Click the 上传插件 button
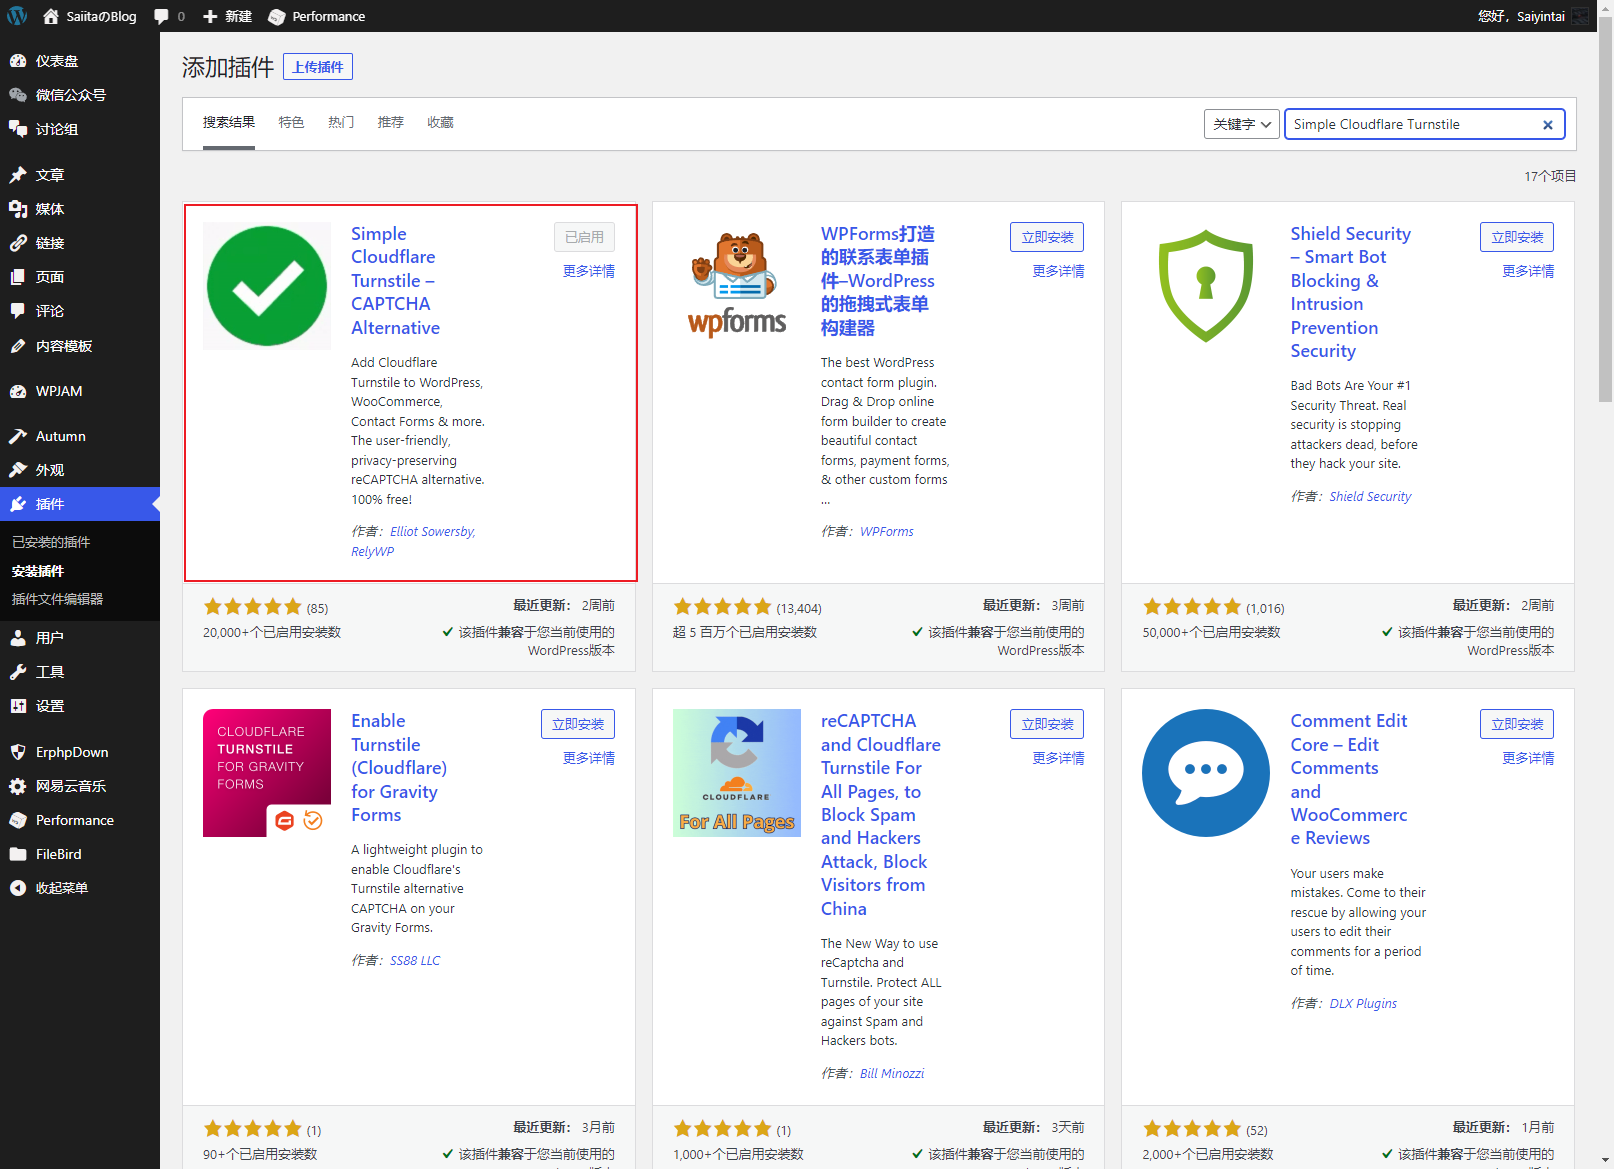The image size is (1614, 1169). tap(318, 67)
